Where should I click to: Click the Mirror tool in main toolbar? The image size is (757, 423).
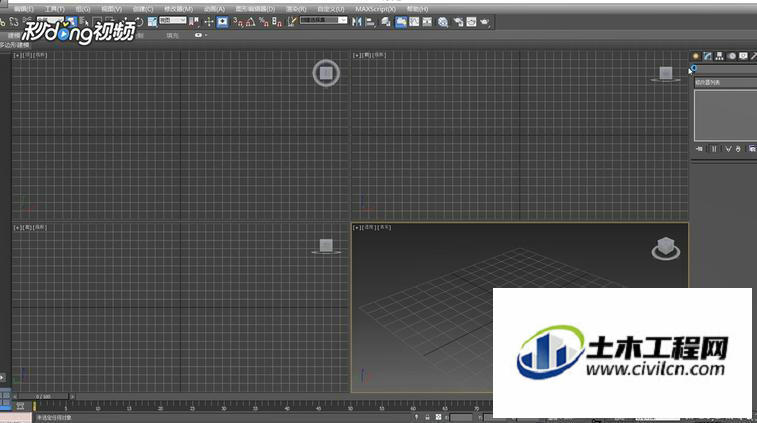click(357, 21)
